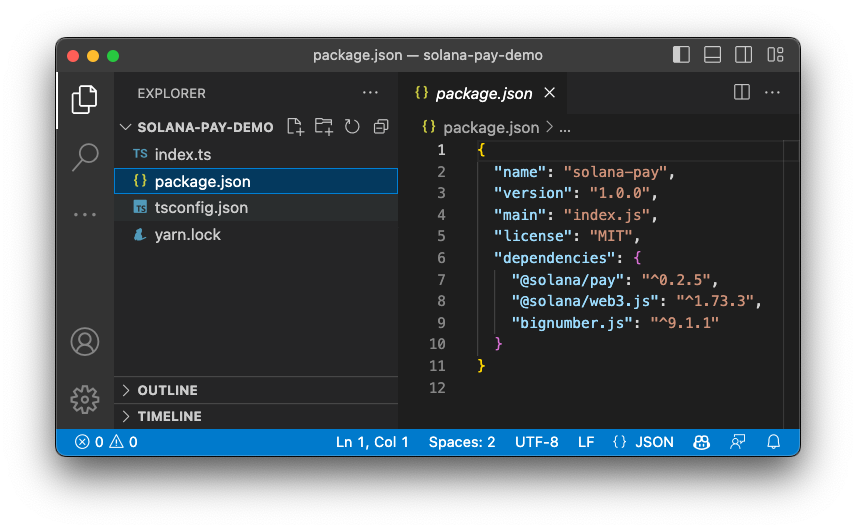
Task: Select the package.json editor tab
Action: [x=484, y=93]
